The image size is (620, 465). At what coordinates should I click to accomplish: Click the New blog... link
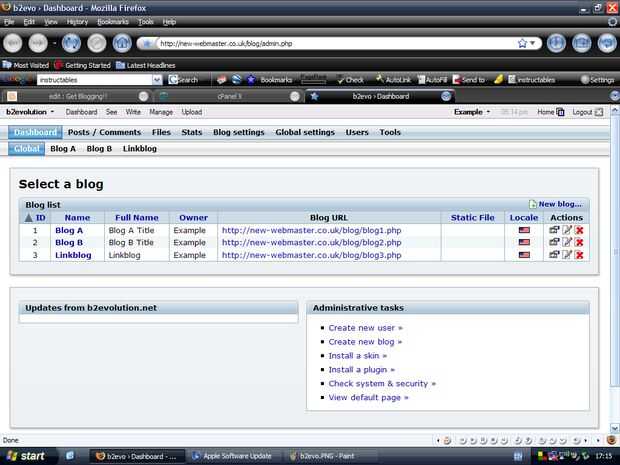(556, 204)
